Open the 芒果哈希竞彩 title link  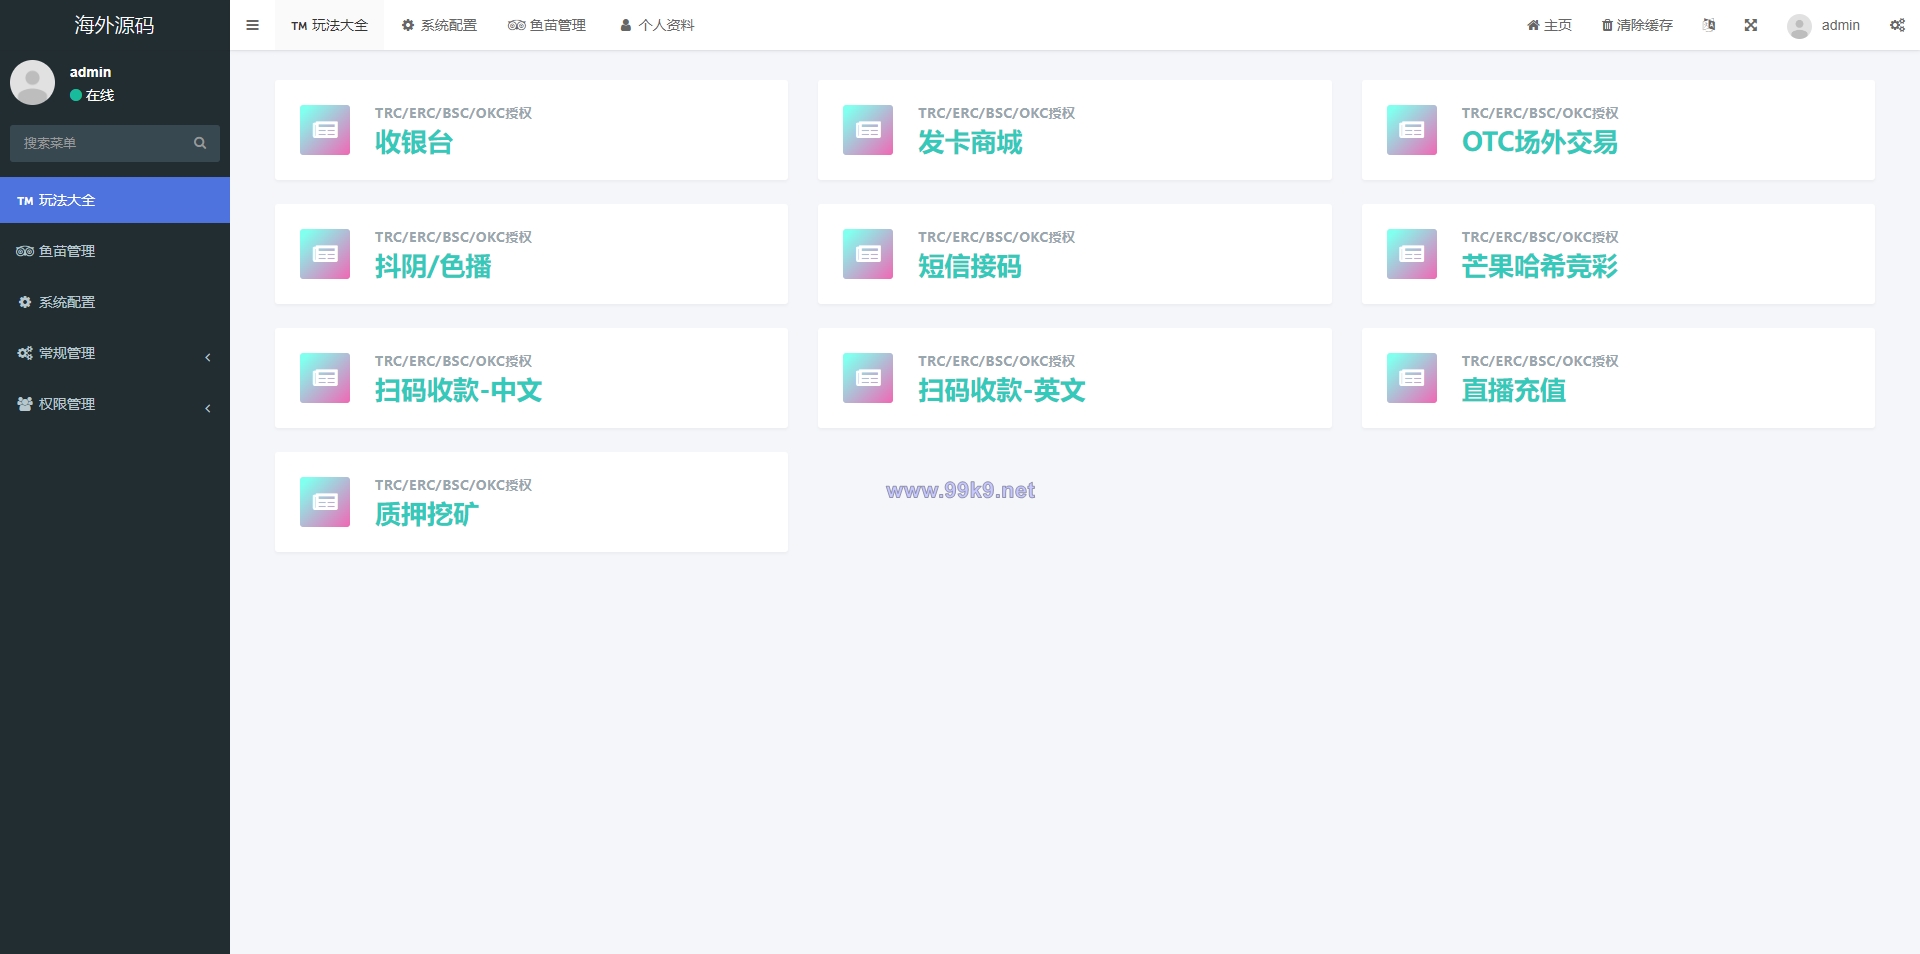tap(1540, 267)
